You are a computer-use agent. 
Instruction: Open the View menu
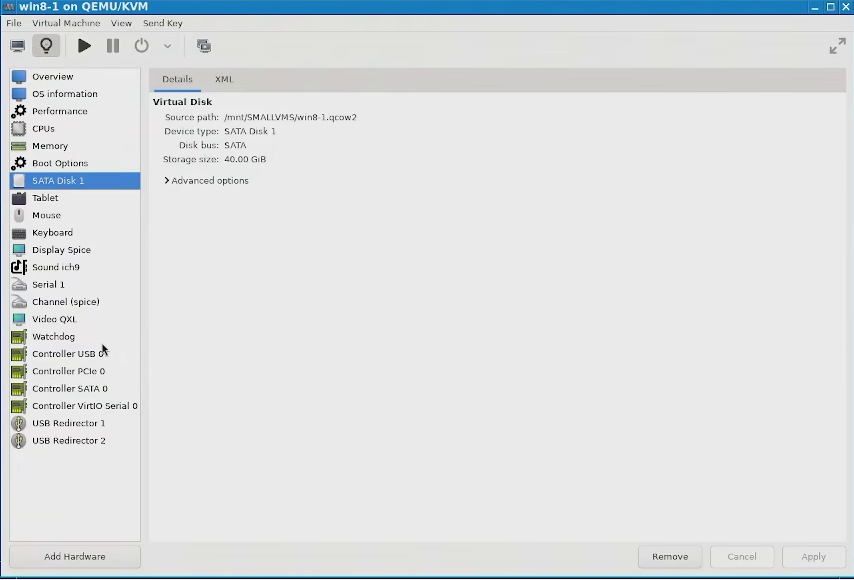[x=121, y=23]
